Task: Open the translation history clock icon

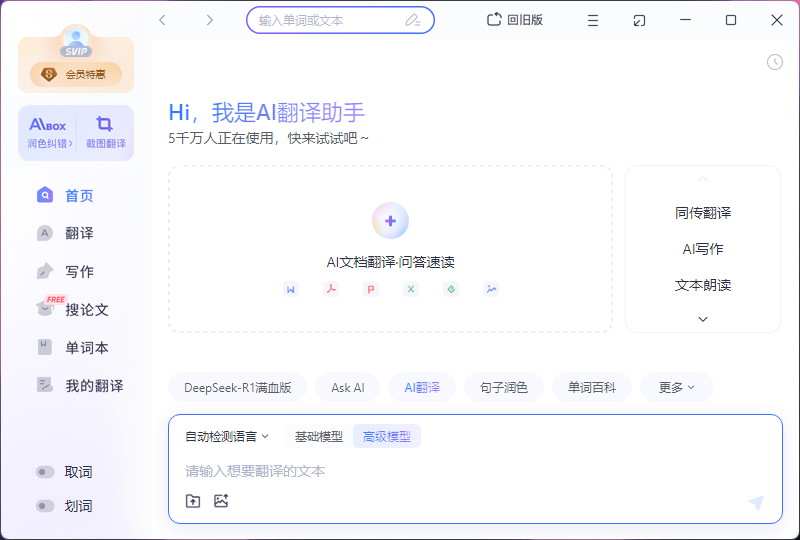Action: pyautogui.click(x=774, y=62)
